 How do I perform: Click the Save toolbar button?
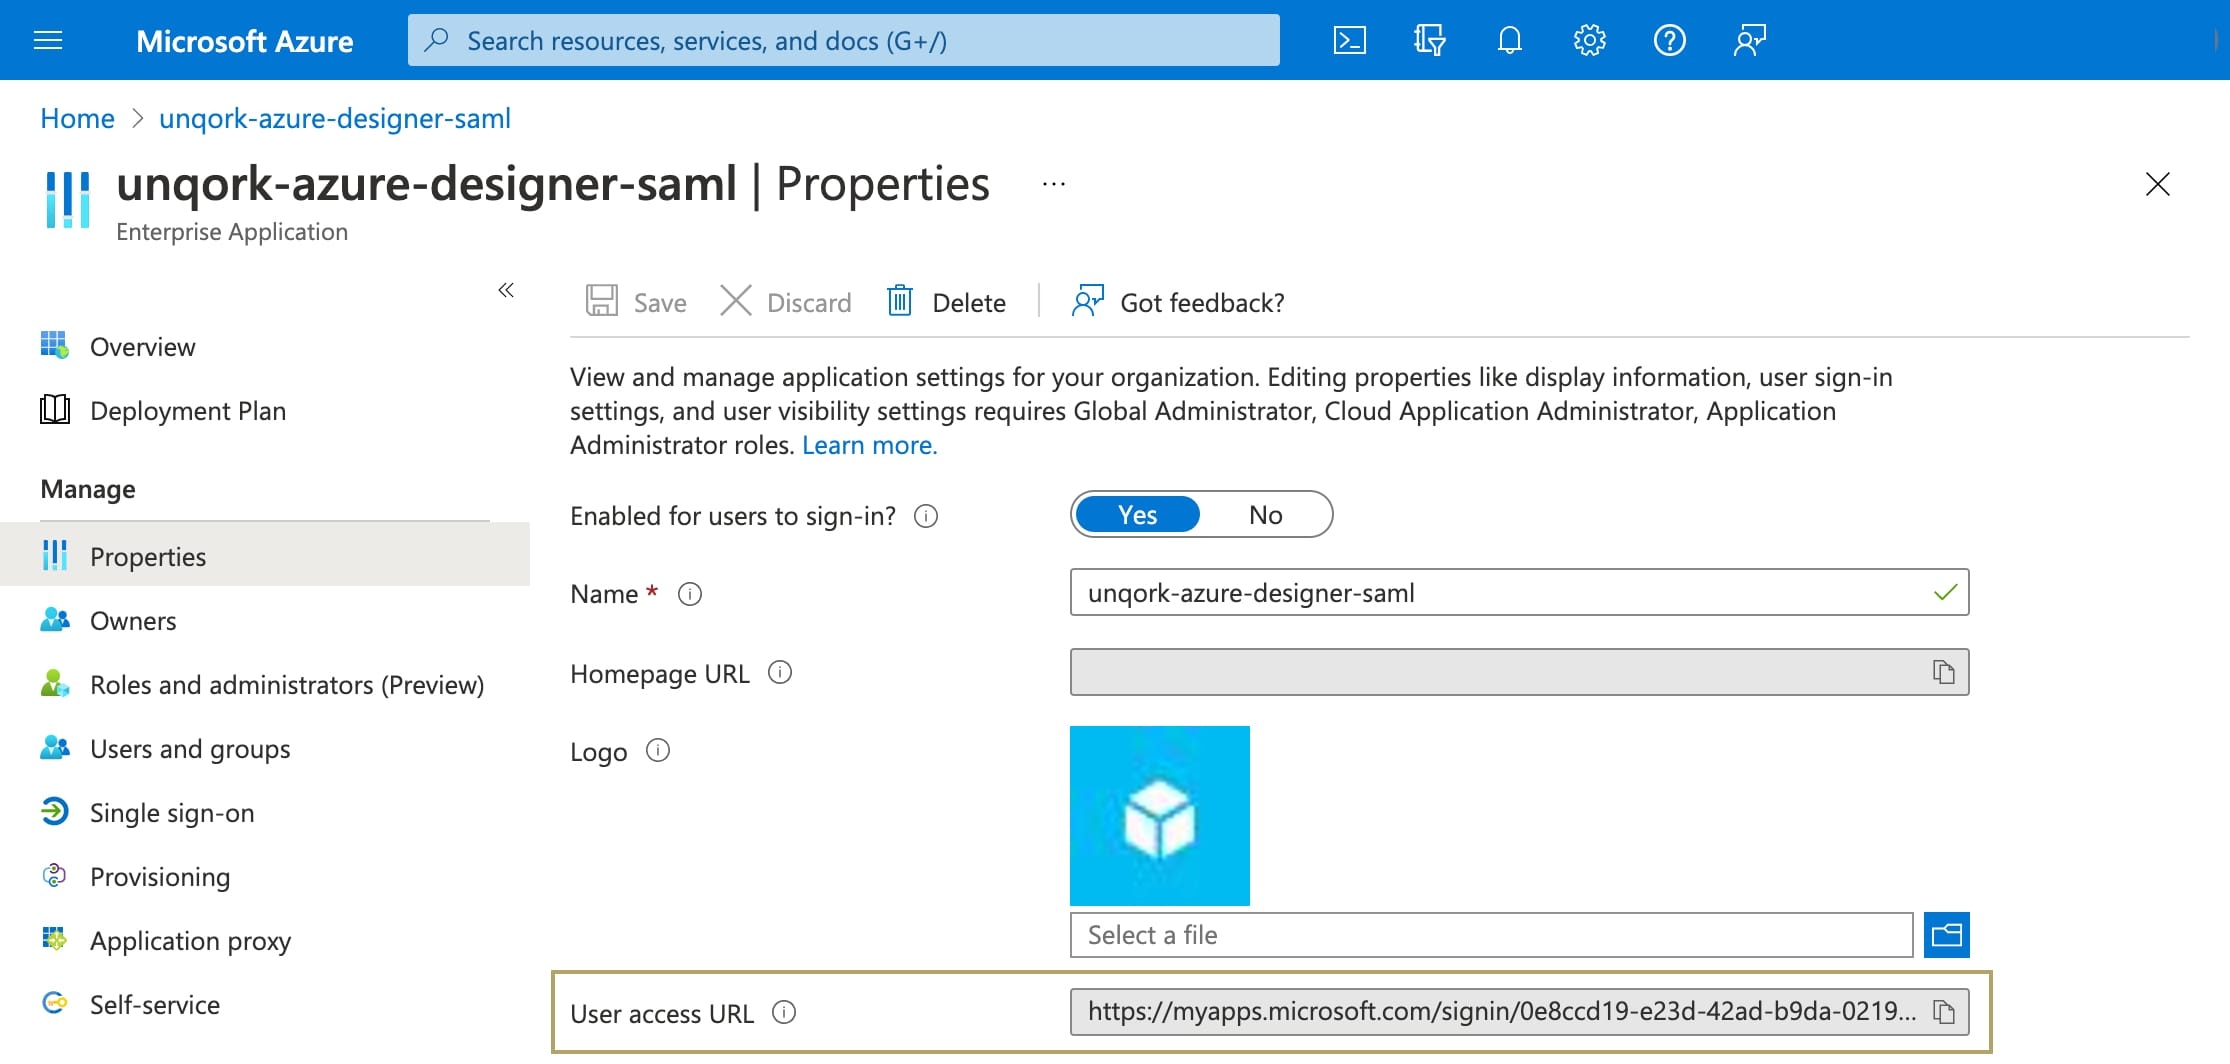click(x=636, y=301)
